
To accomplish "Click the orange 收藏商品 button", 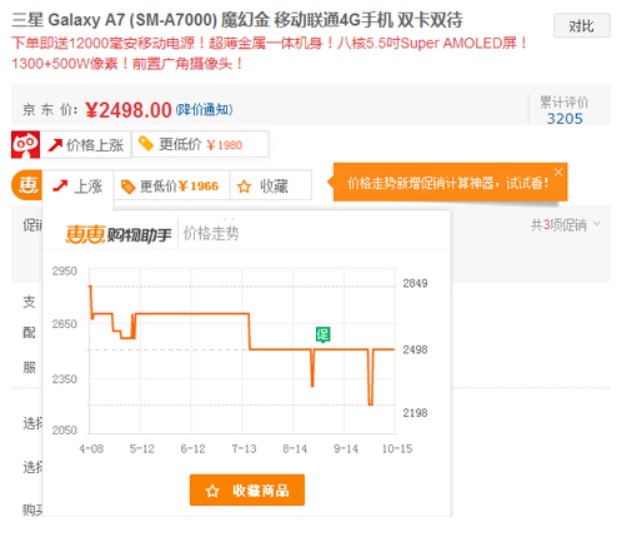I will coord(247,491).
